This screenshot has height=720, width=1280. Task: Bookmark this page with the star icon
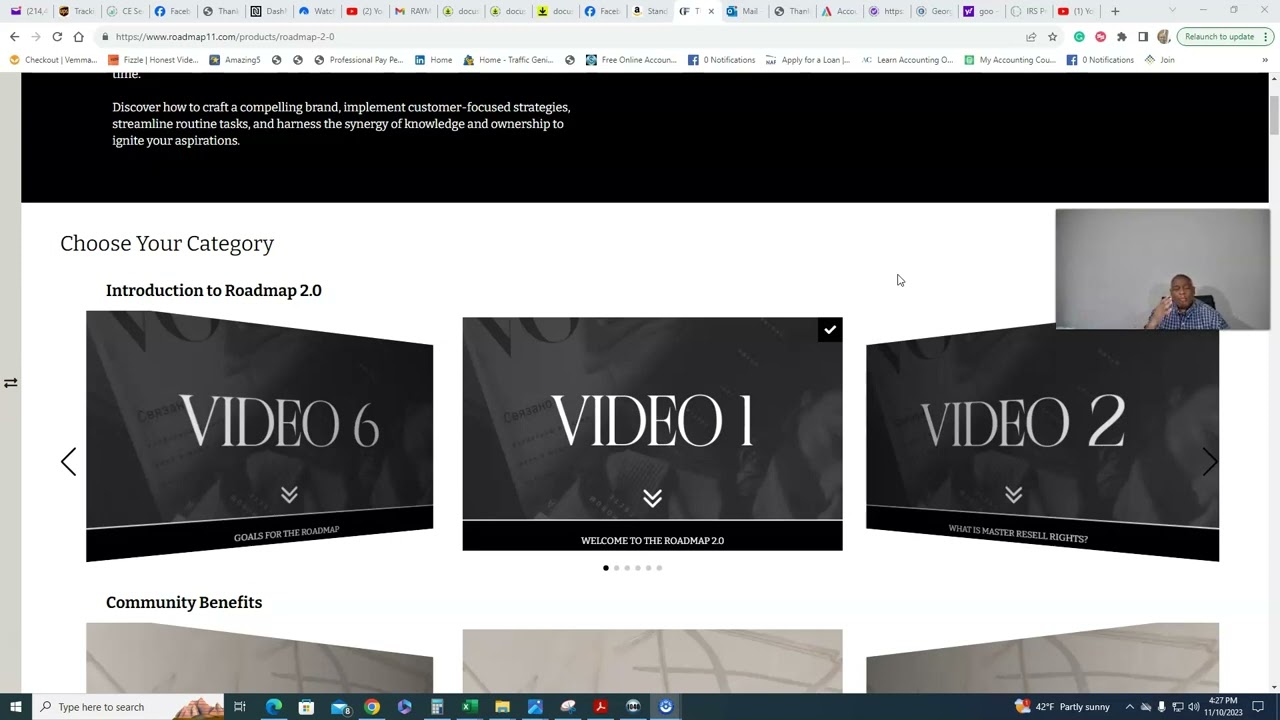[x=1052, y=37]
